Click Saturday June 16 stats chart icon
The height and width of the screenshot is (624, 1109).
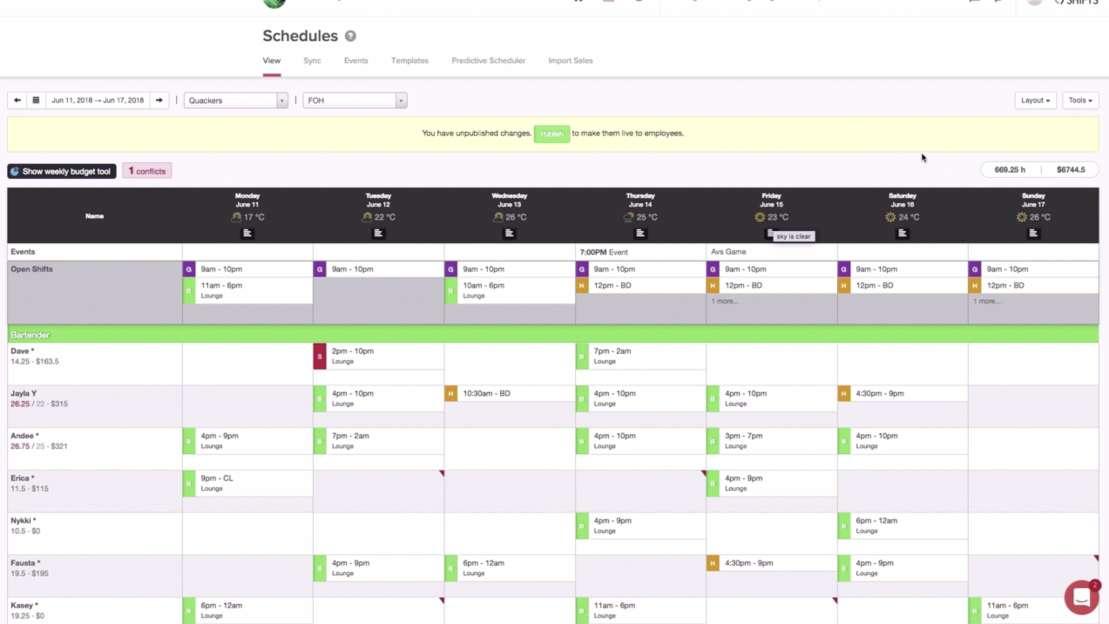point(902,233)
